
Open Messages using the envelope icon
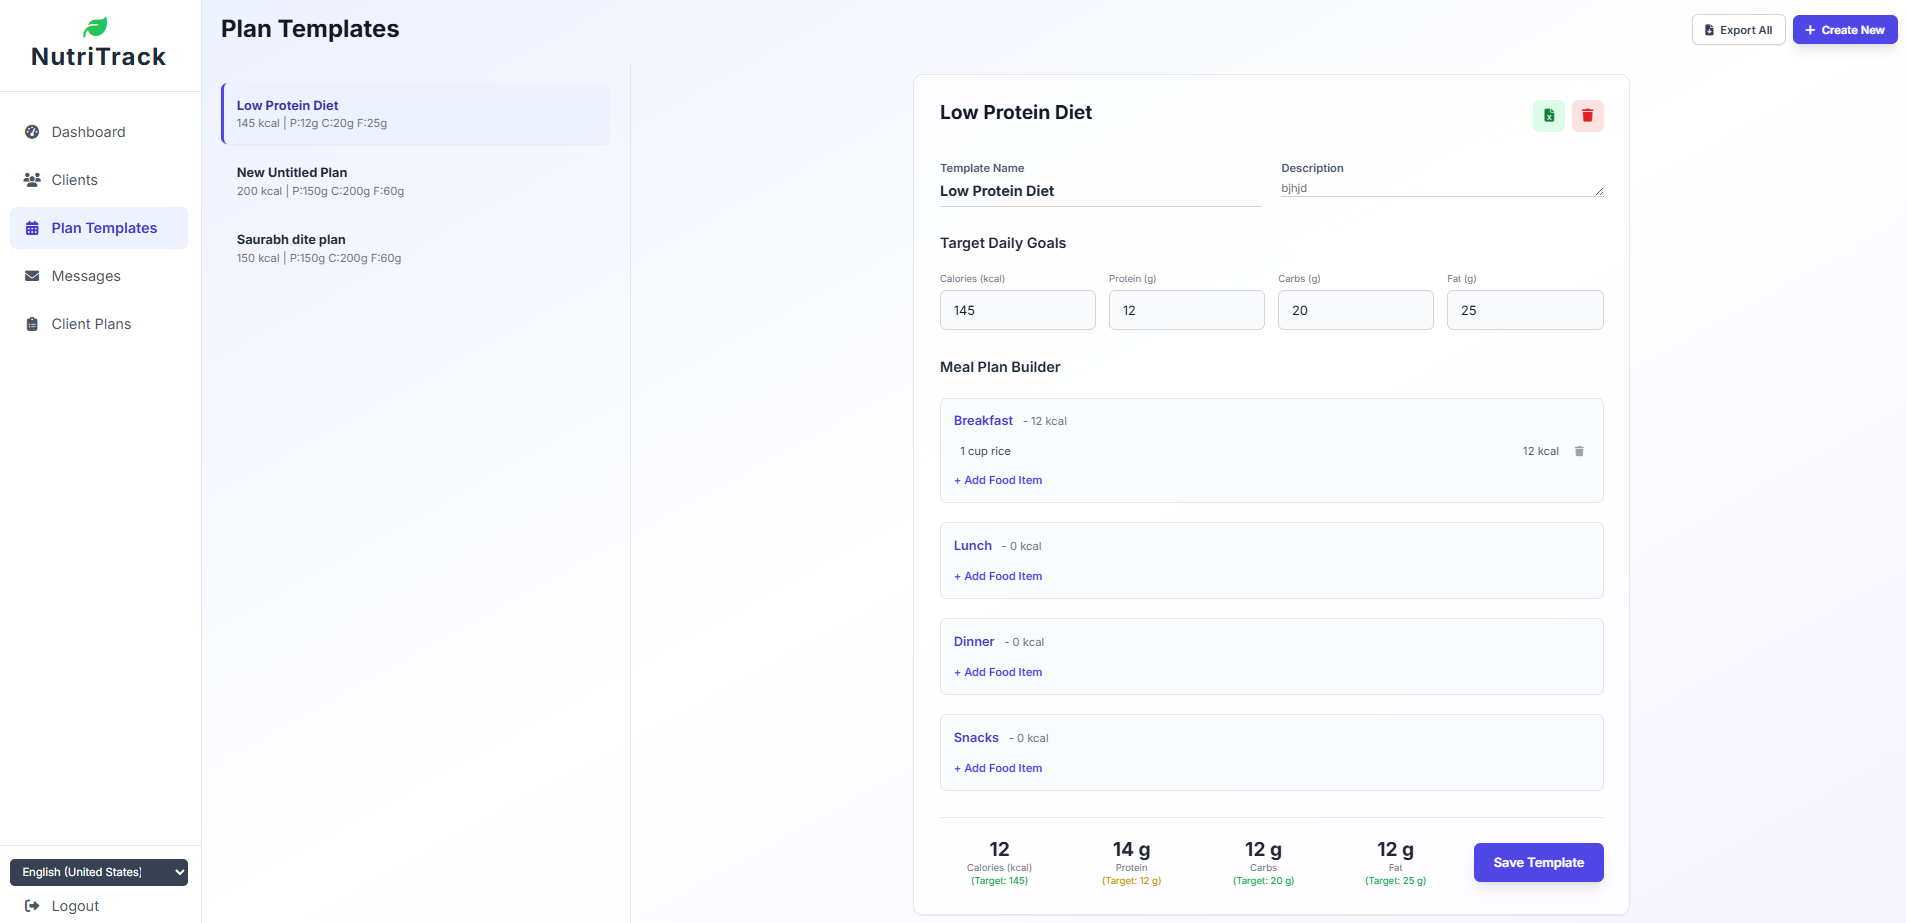31,275
